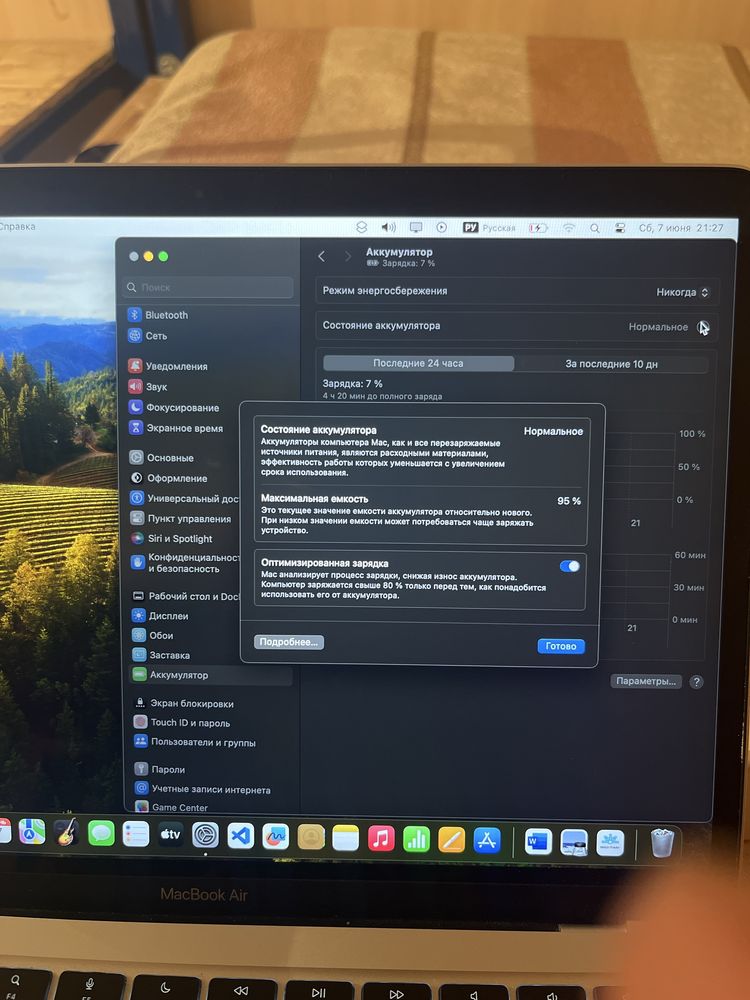Click the Русская input source menu
Viewport: 750px width, 1000px height.
coord(489,228)
